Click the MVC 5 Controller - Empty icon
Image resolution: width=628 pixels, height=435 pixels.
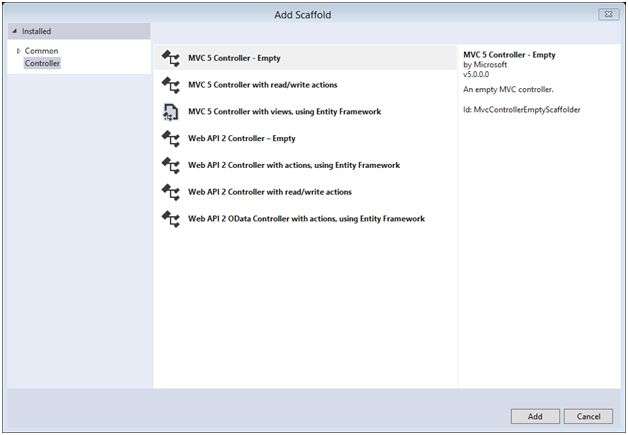(x=170, y=59)
